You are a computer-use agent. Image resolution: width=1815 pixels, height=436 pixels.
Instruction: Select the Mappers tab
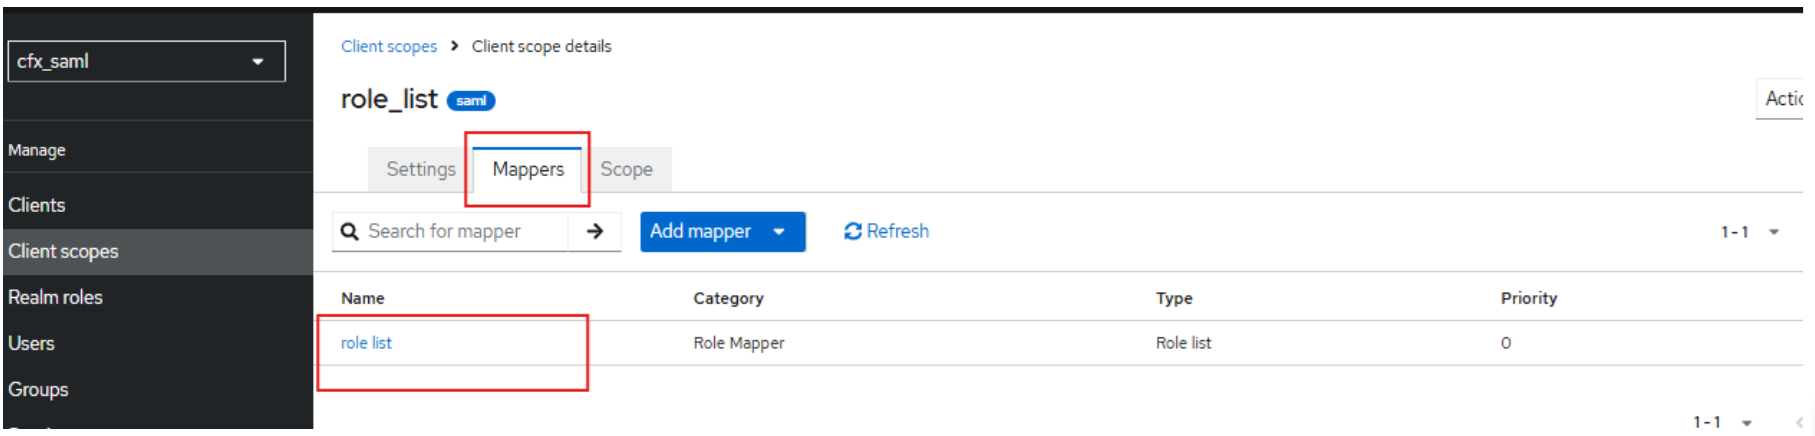(x=528, y=169)
